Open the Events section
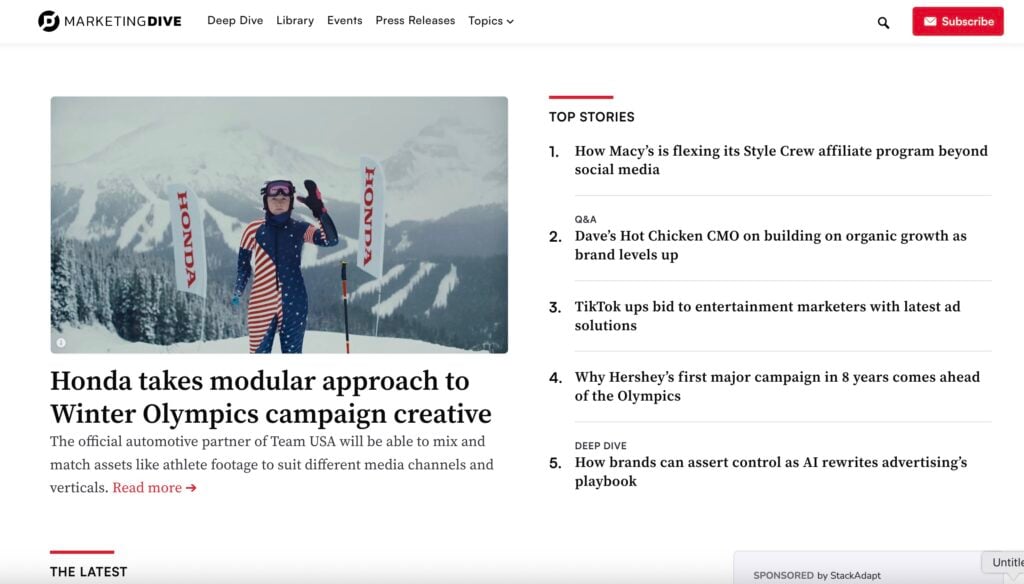1024x584 pixels. [x=344, y=20]
